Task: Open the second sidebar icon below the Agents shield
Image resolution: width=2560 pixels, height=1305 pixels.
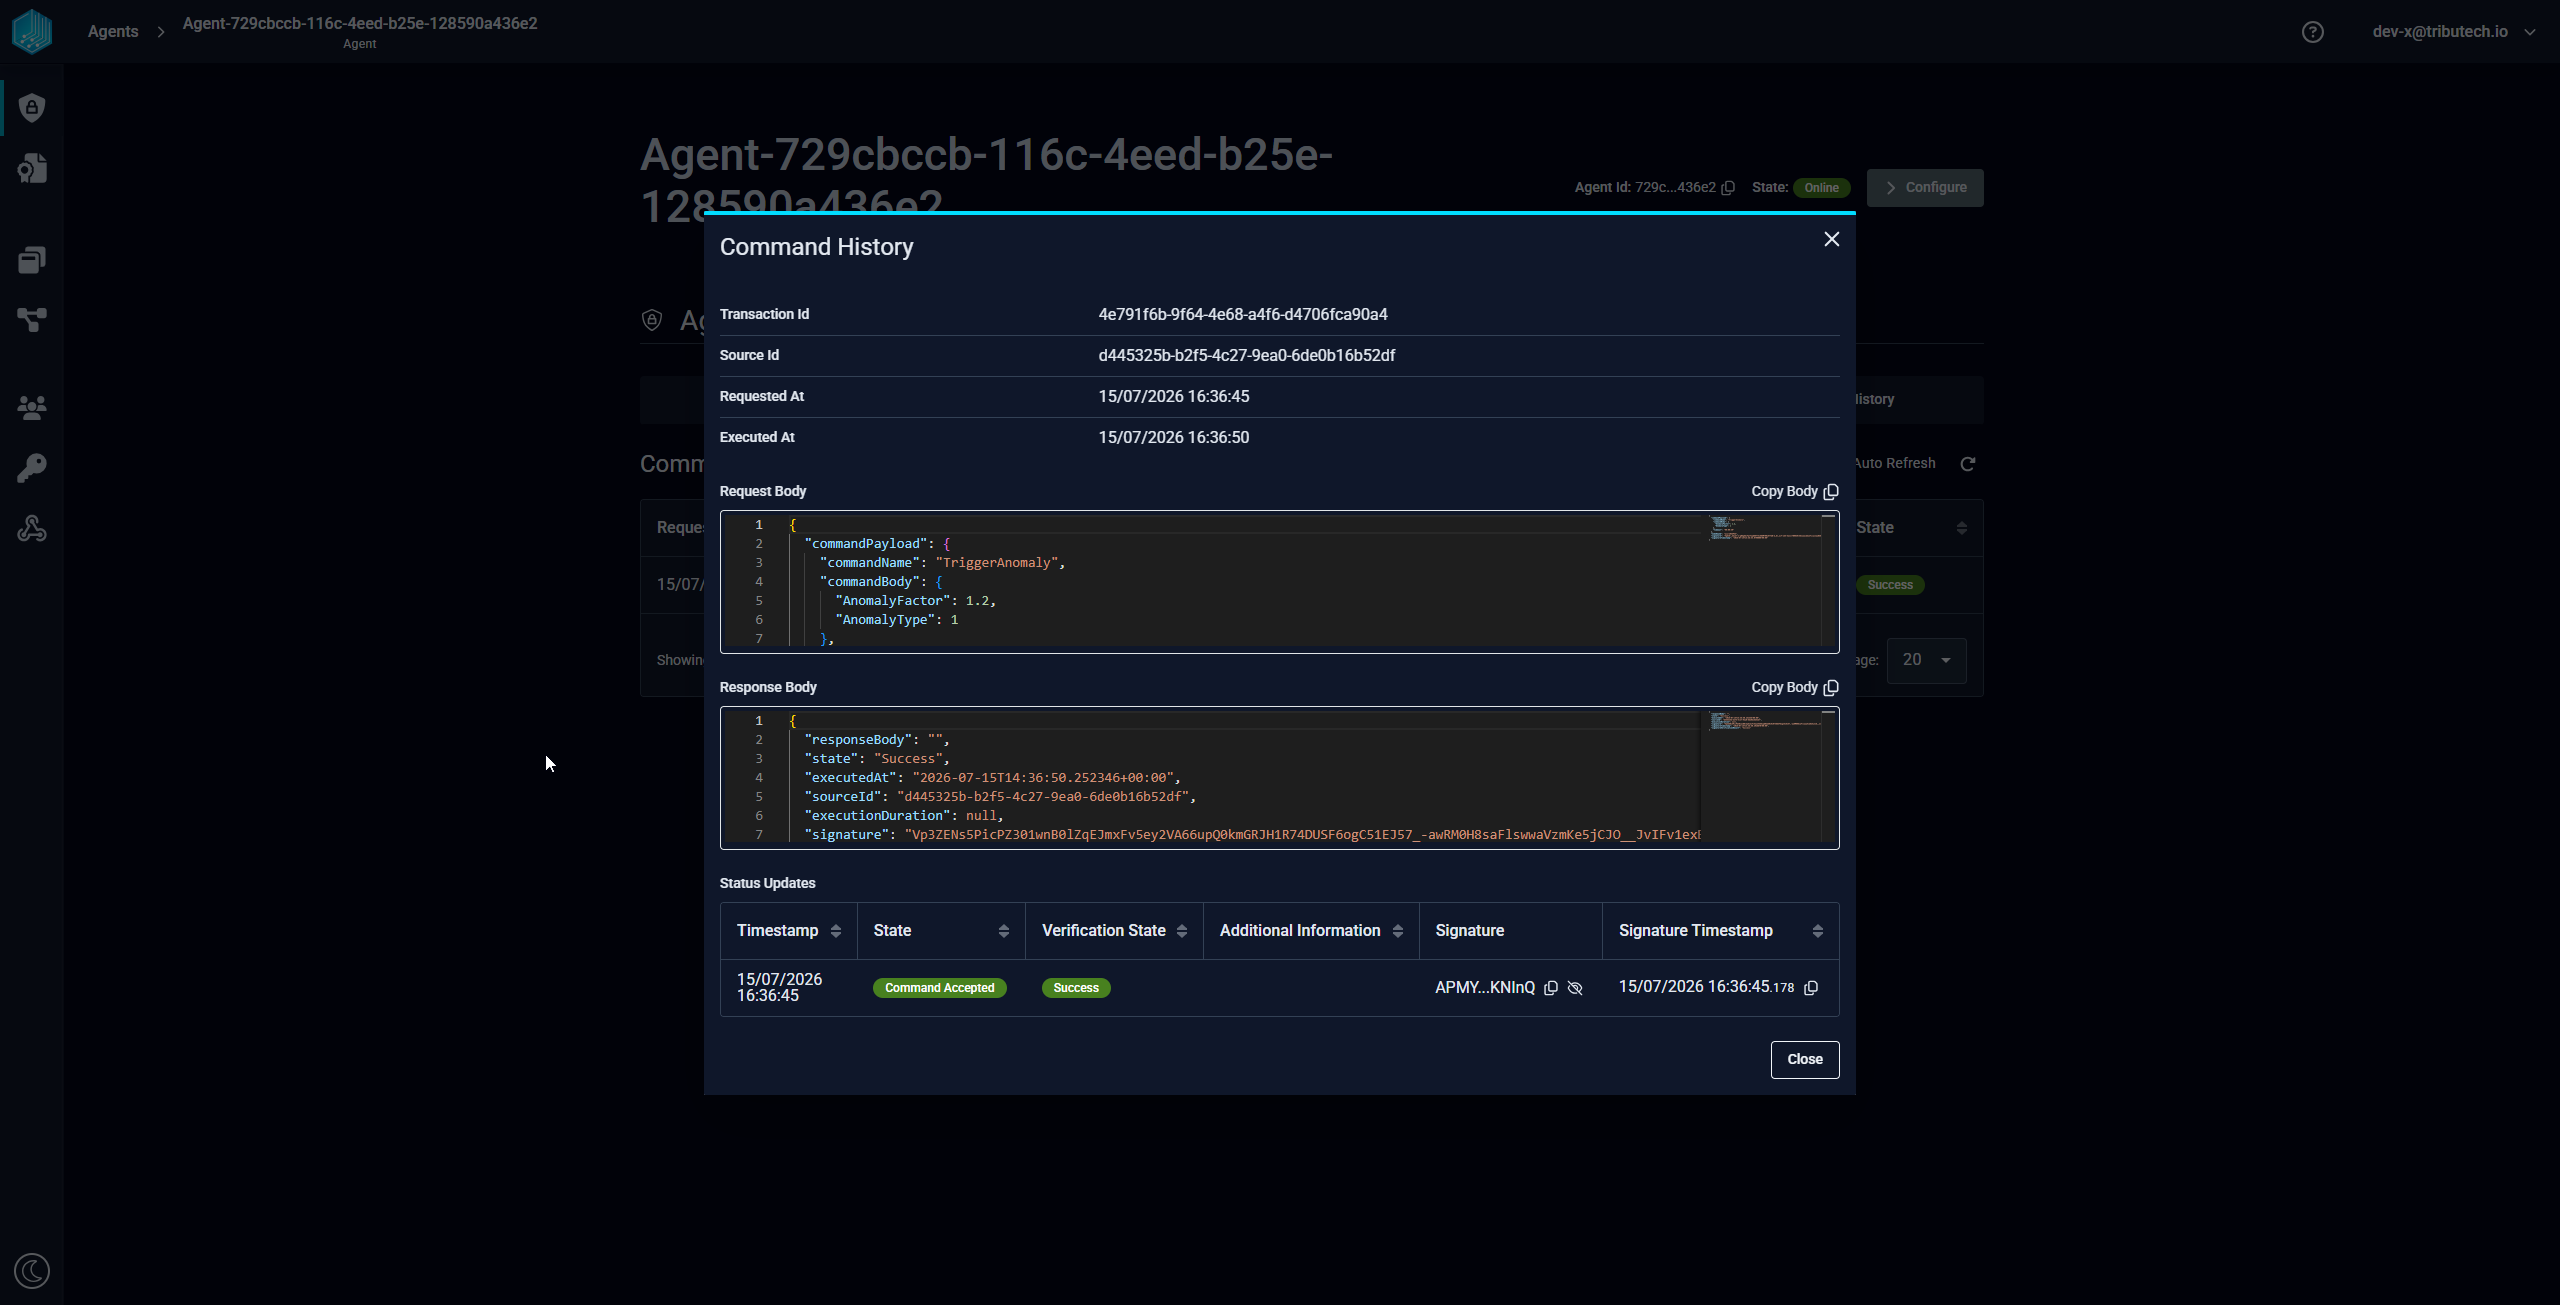Action: [x=32, y=168]
